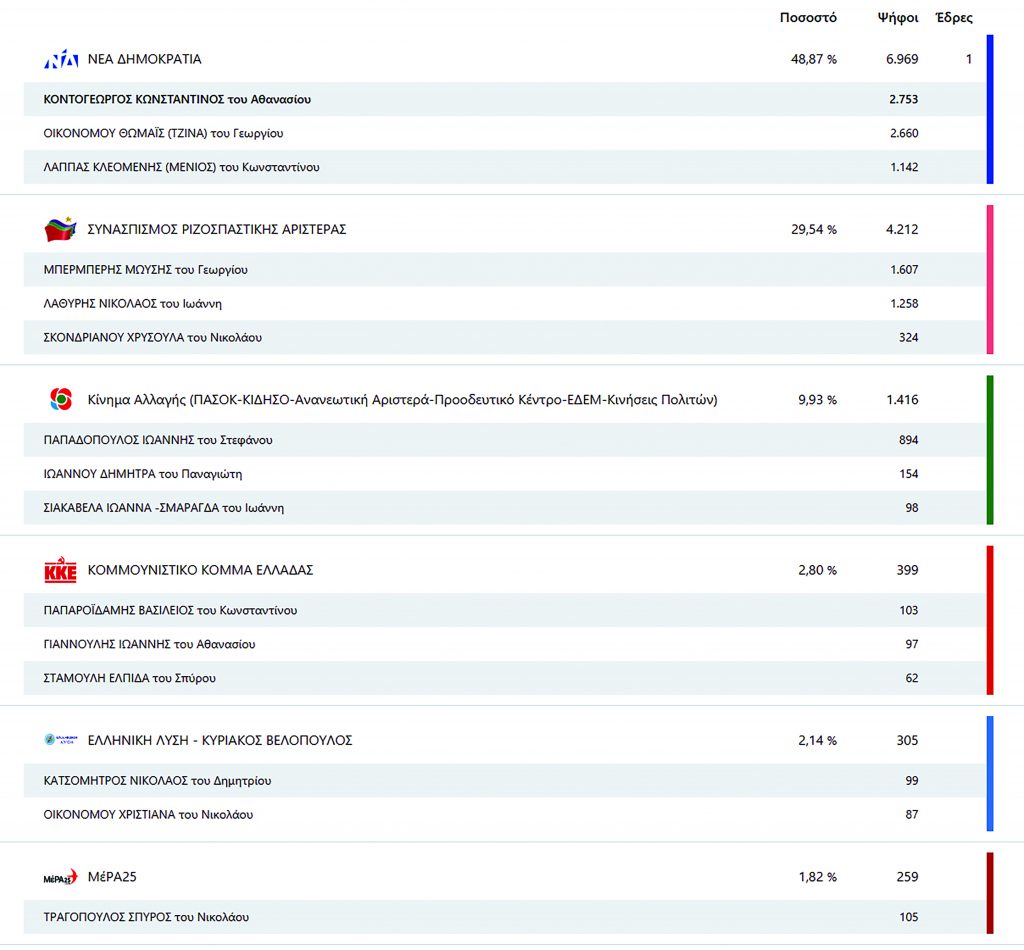This screenshot has width=1024, height=950.
Task: Select the ΝΕΑ ΔΗΜΟΚΡΑΤΙΑ party name
Action: [x=145, y=60]
